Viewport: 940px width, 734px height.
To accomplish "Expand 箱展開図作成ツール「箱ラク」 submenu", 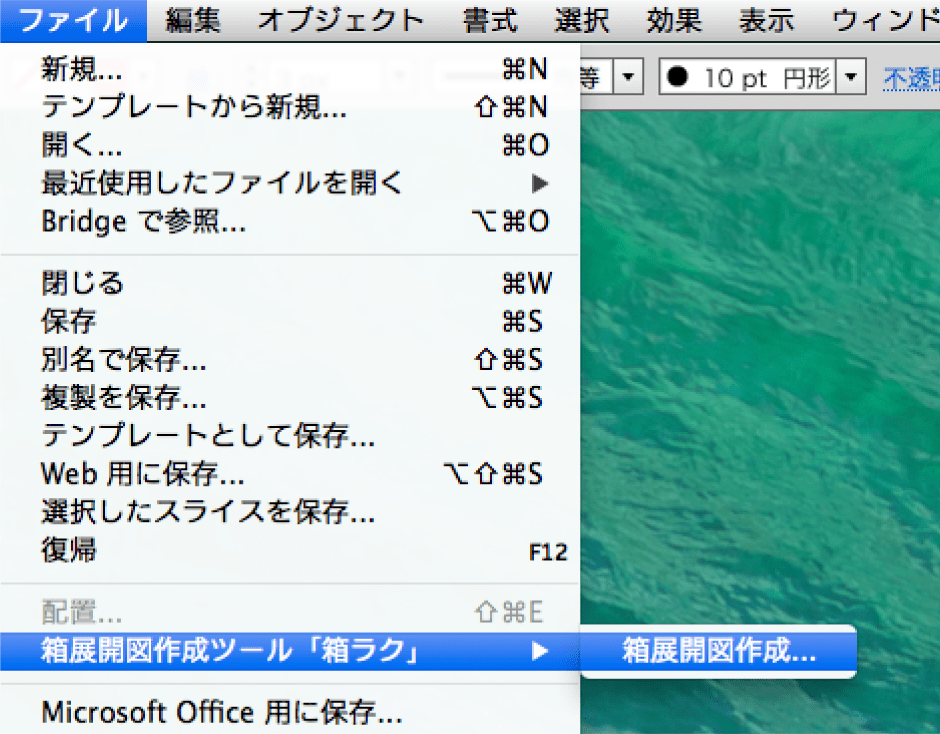I will 229,651.
